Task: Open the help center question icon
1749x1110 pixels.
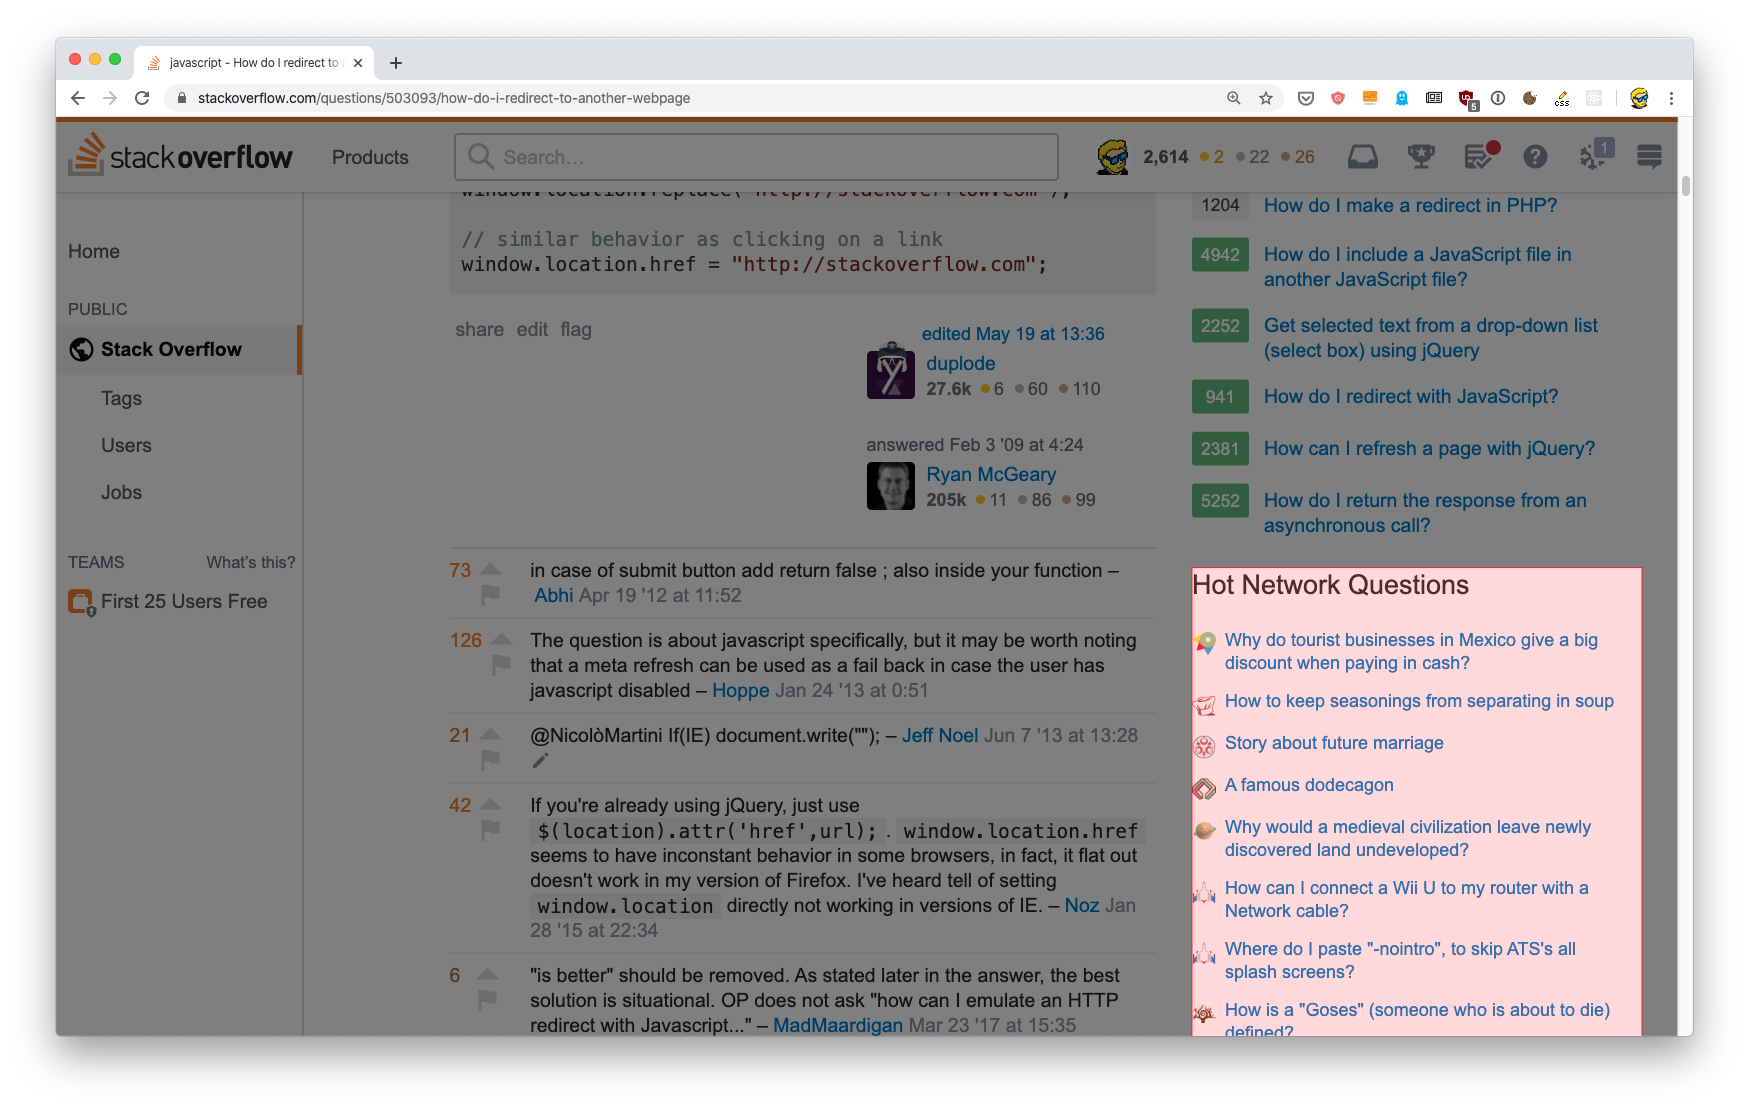Action: click(1535, 157)
